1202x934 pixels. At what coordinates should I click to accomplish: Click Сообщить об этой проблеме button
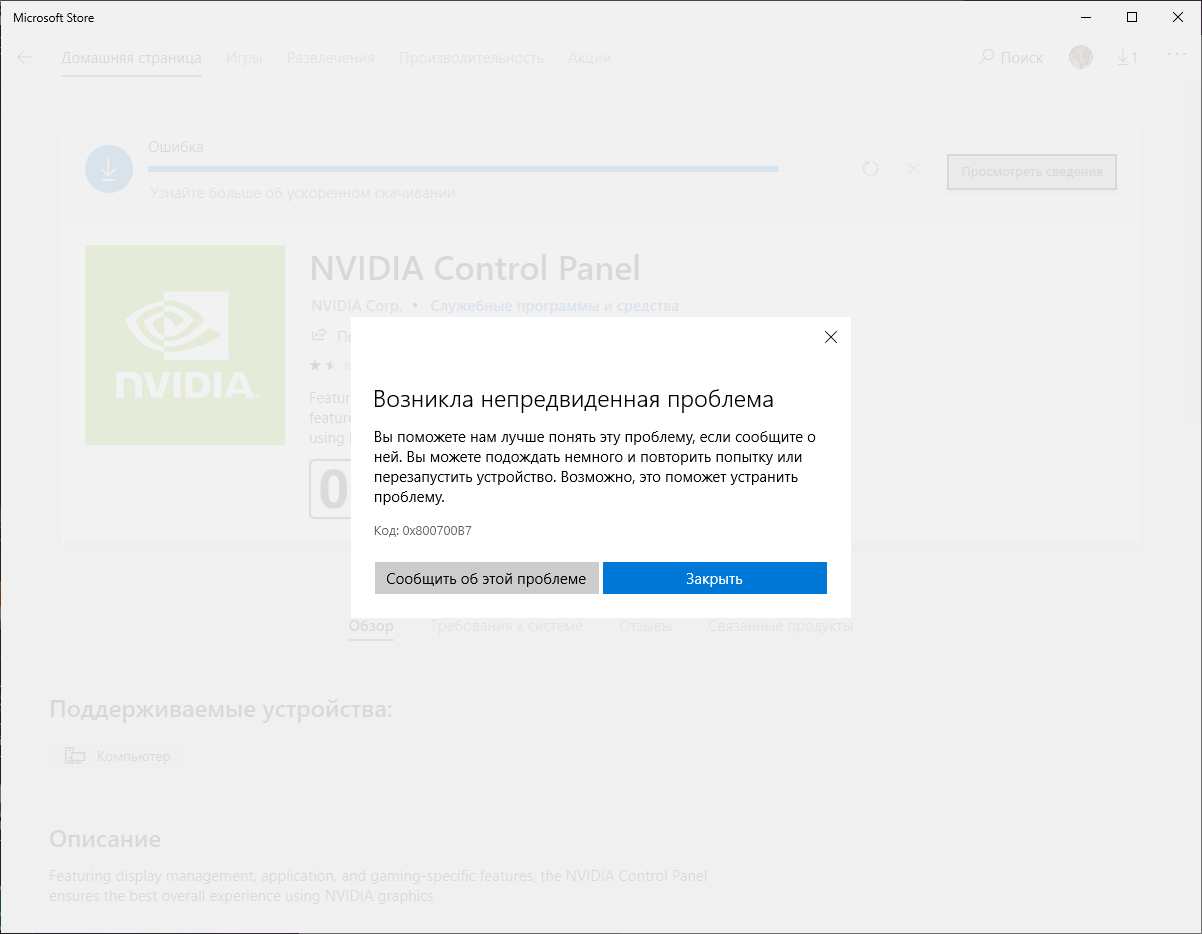(x=486, y=578)
